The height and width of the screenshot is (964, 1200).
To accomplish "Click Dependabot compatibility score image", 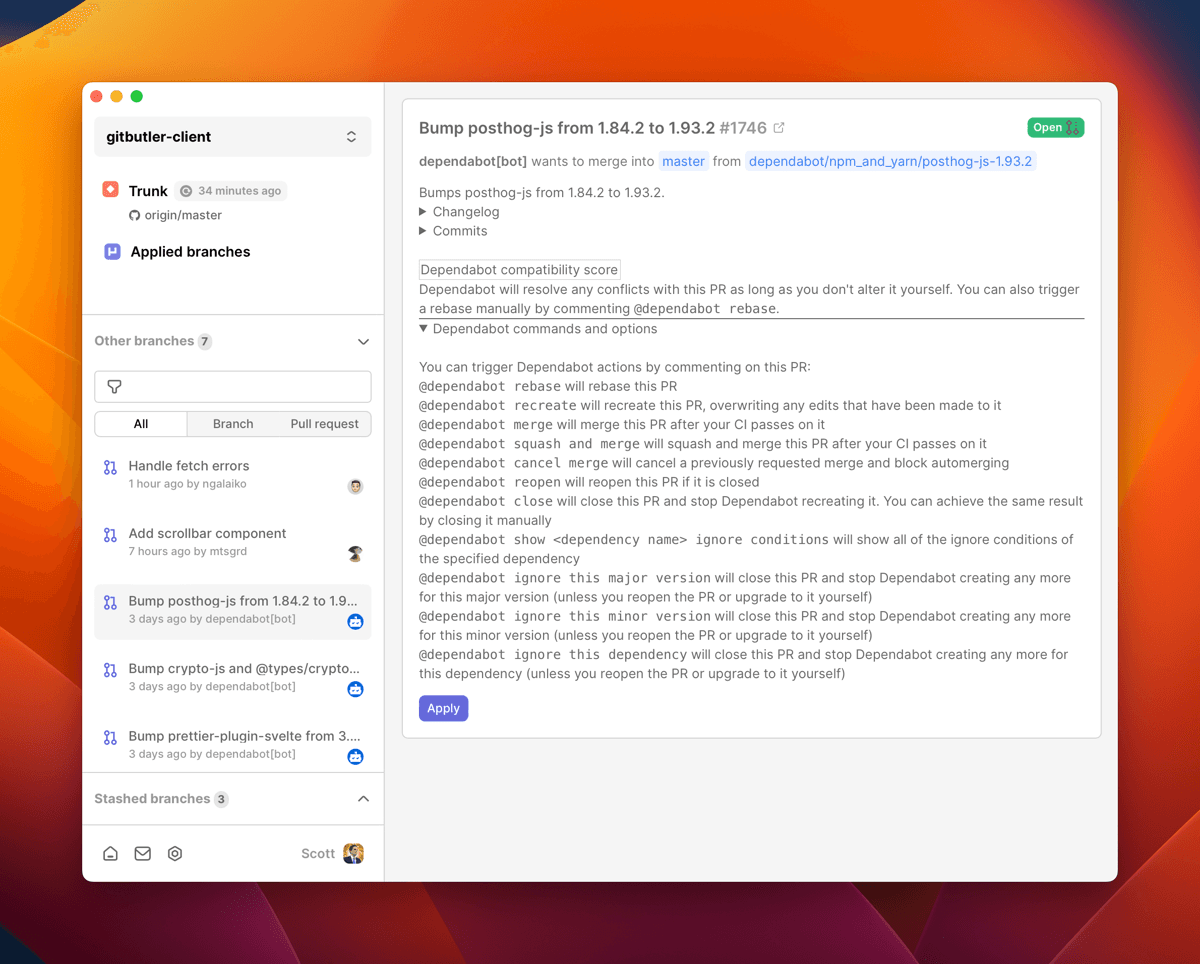I will point(519,270).
